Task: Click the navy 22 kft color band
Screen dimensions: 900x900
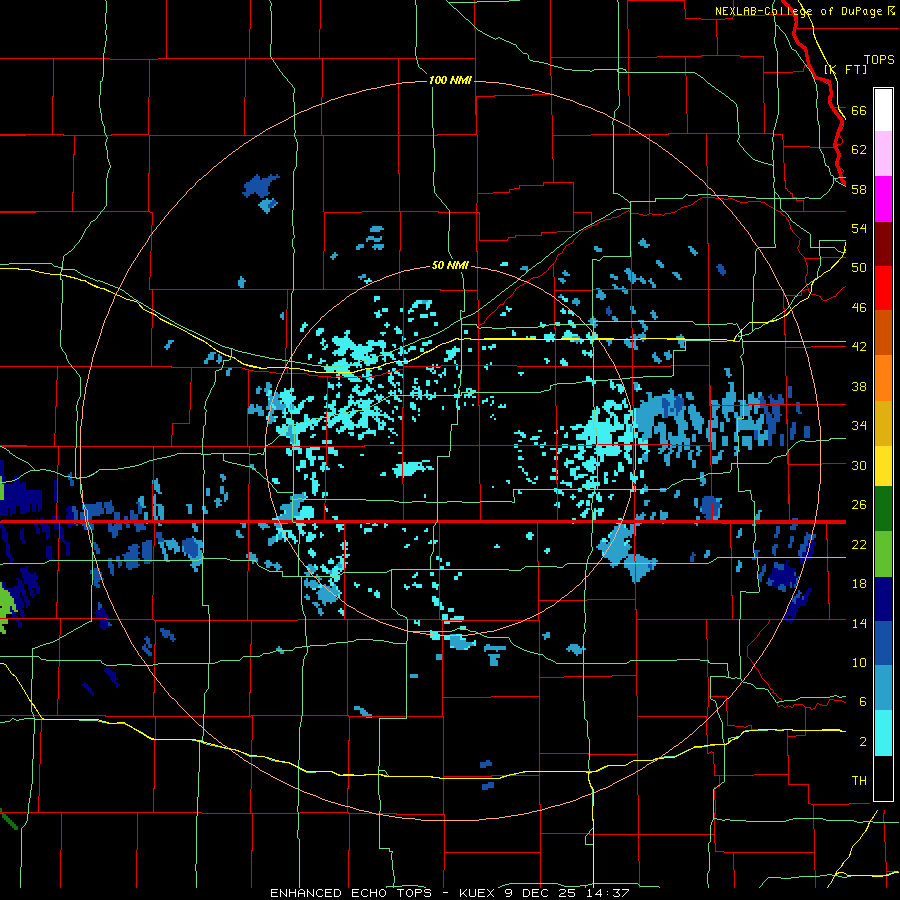Action: [883, 599]
